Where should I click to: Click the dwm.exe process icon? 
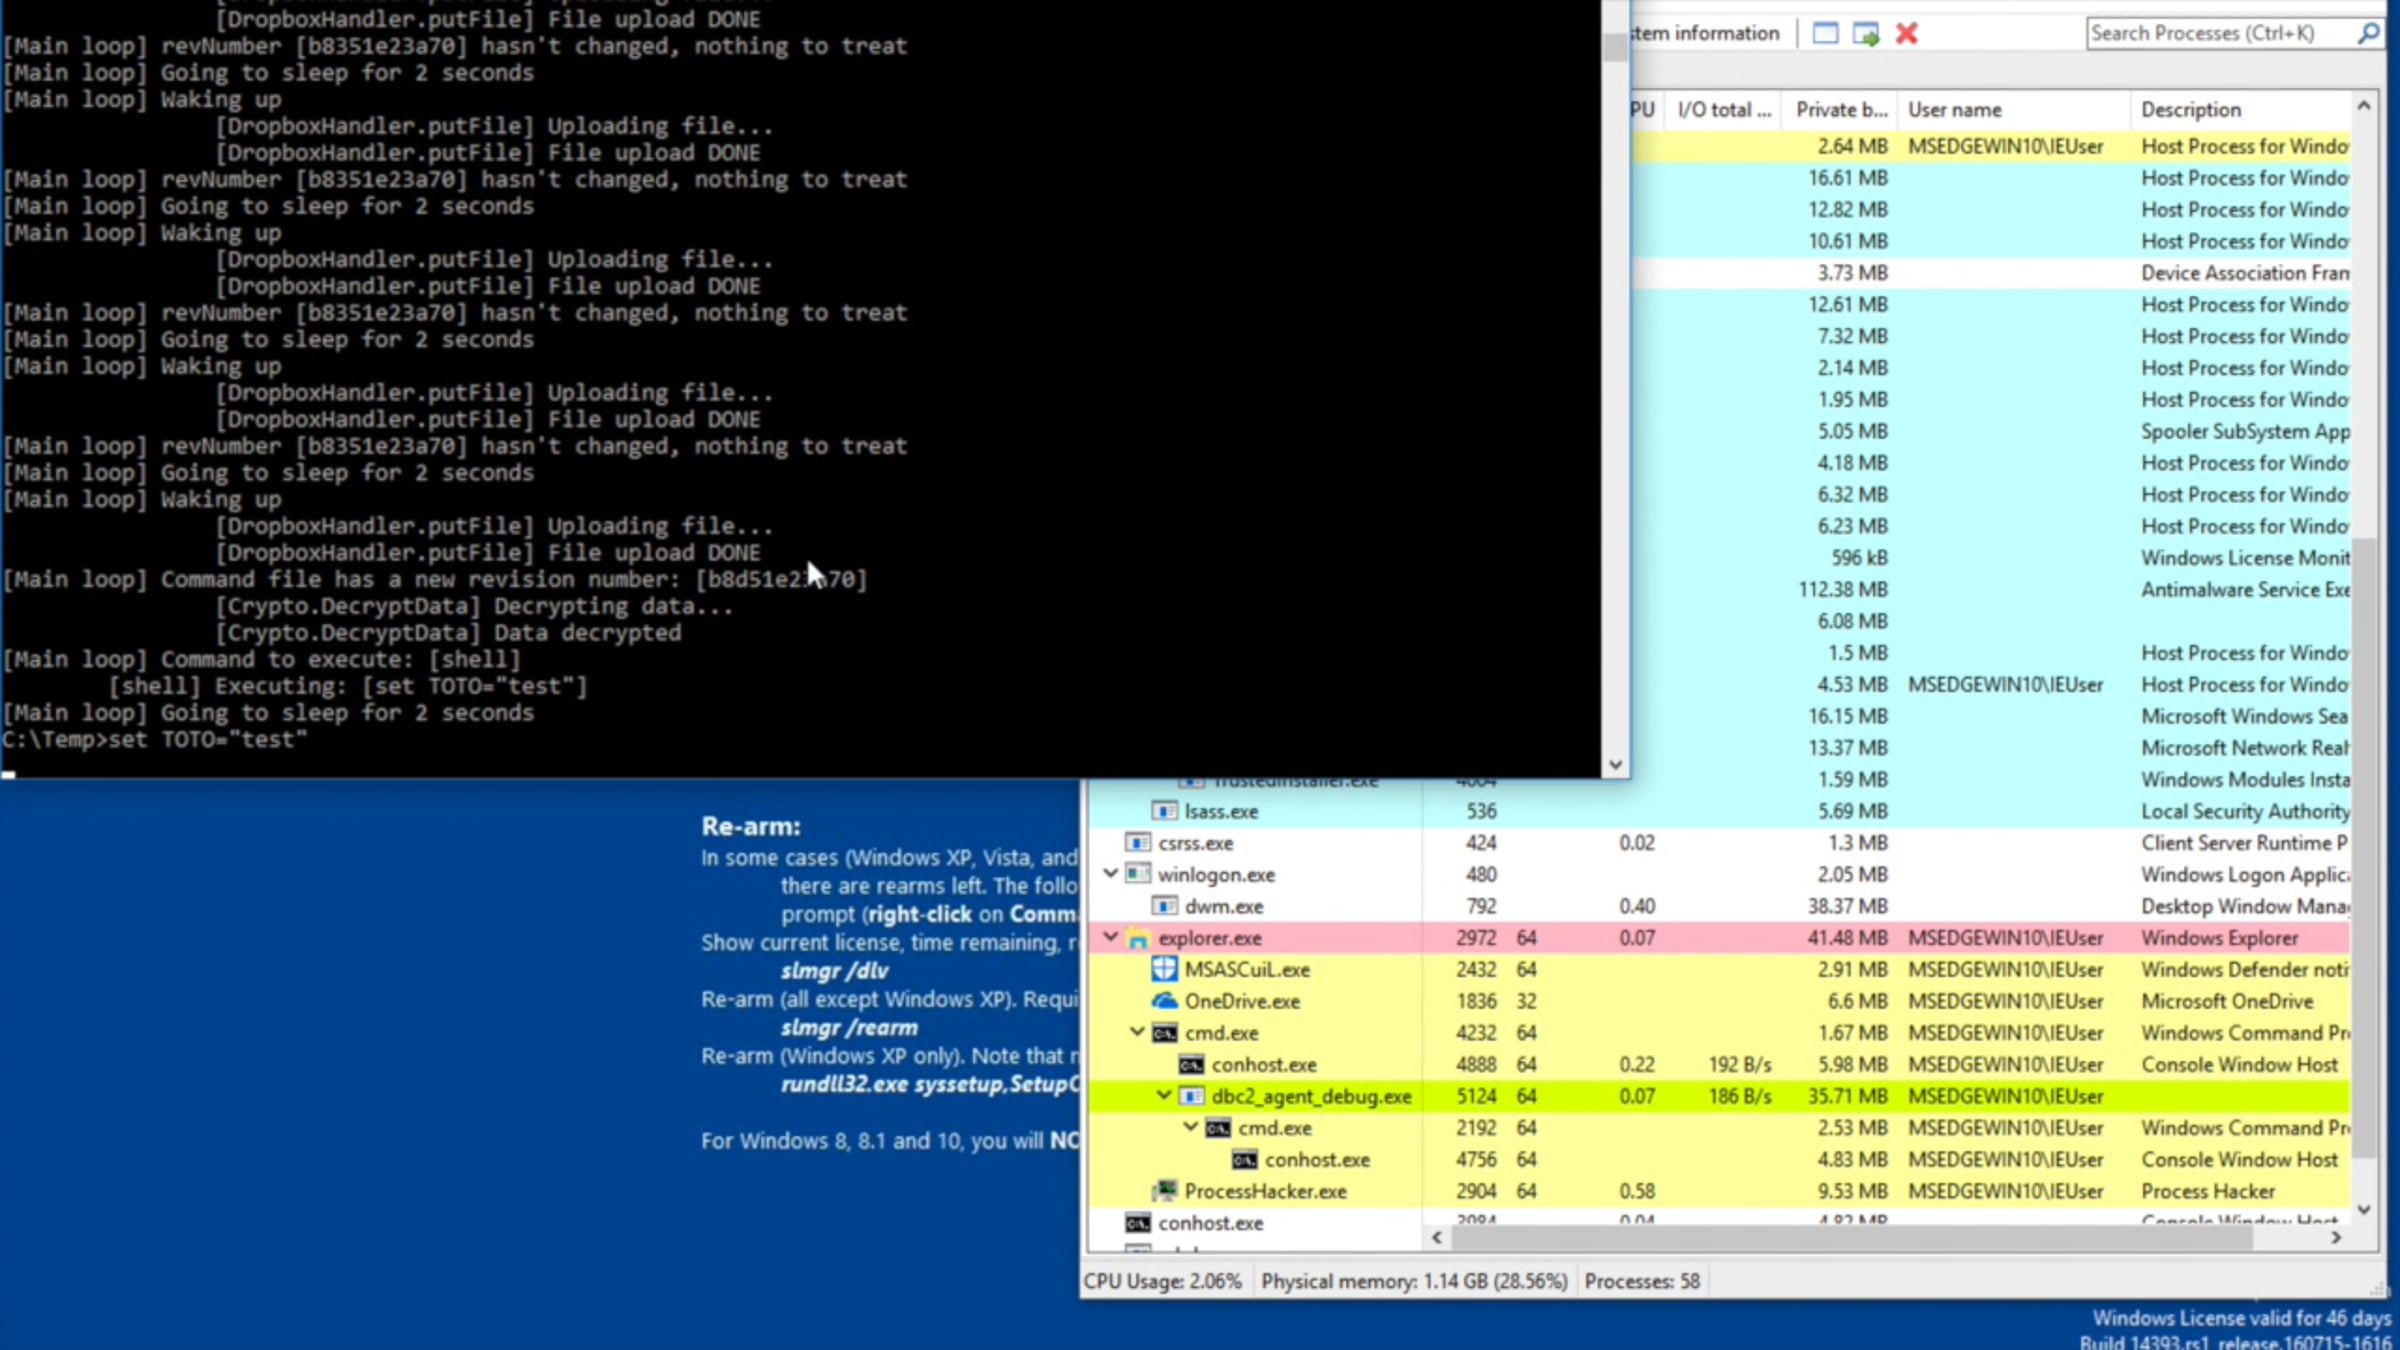[x=1164, y=906]
